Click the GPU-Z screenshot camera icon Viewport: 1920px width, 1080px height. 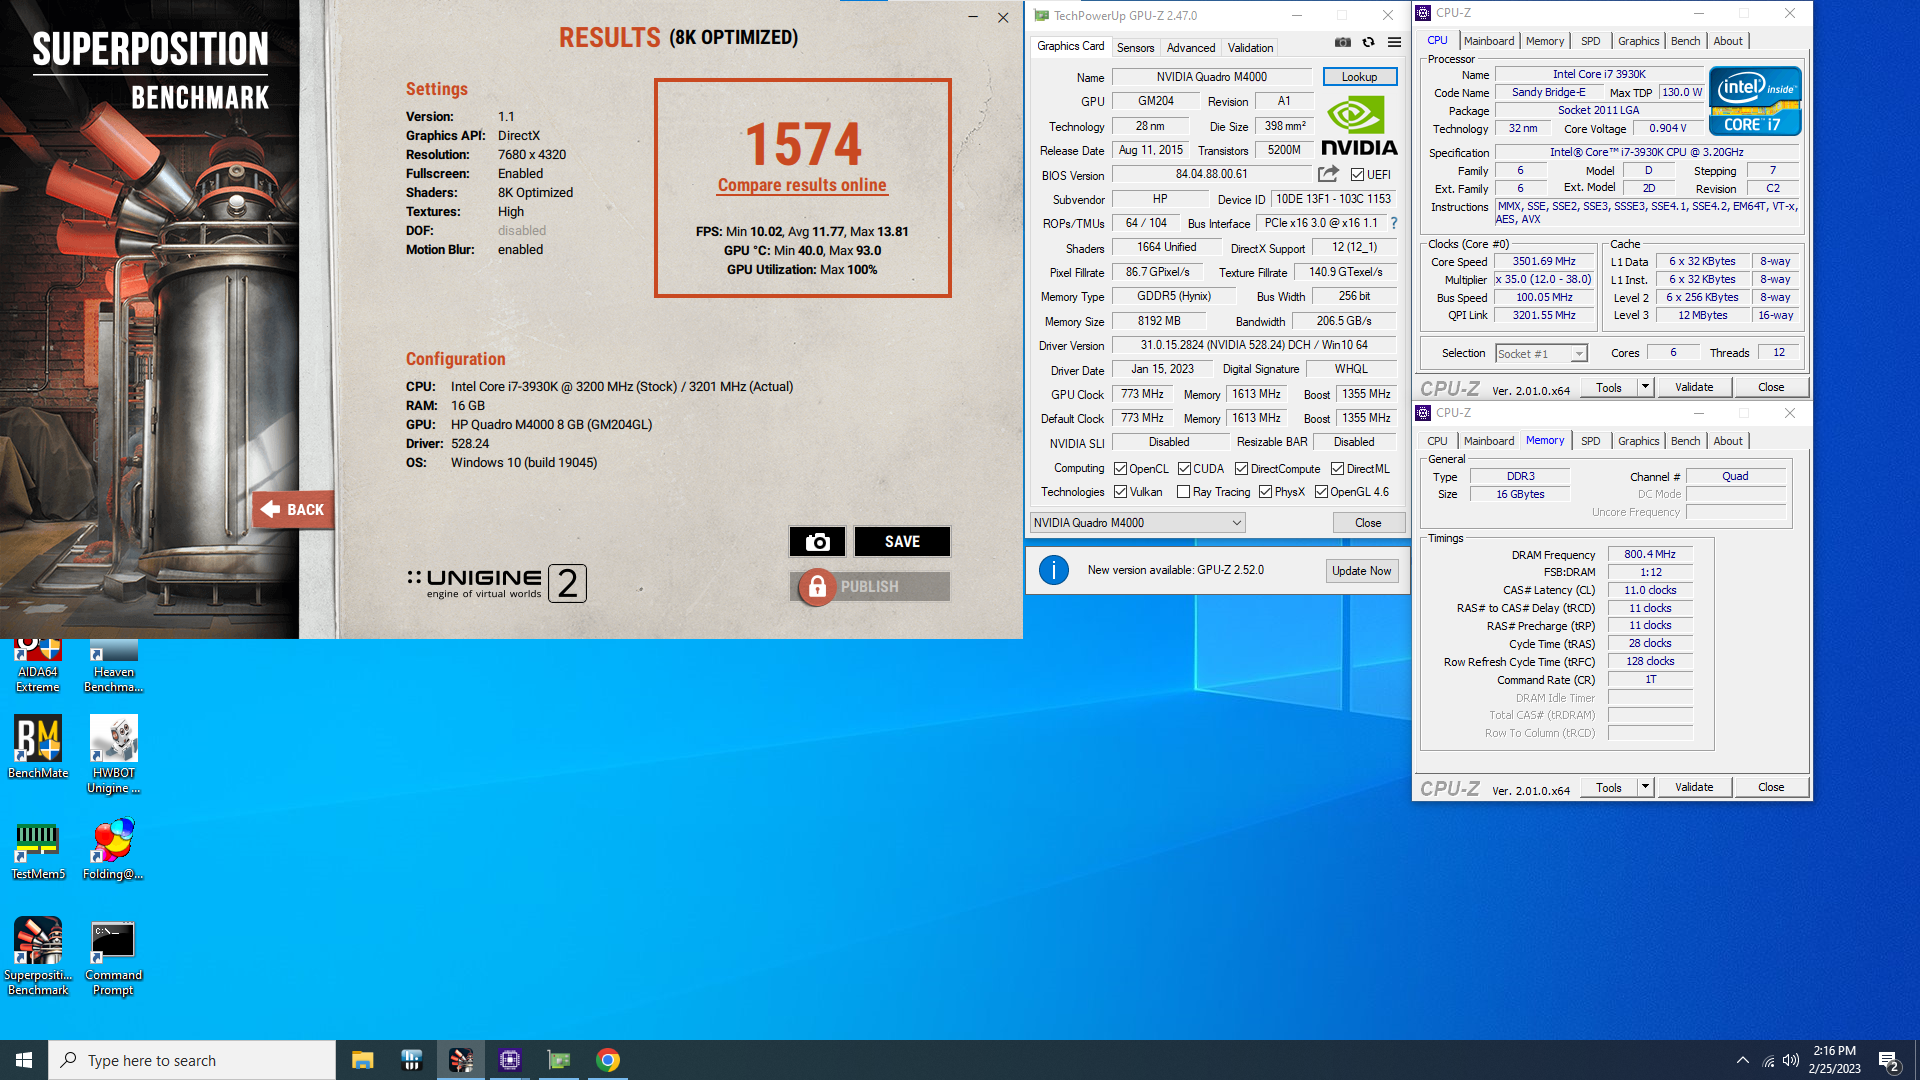(x=1343, y=42)
